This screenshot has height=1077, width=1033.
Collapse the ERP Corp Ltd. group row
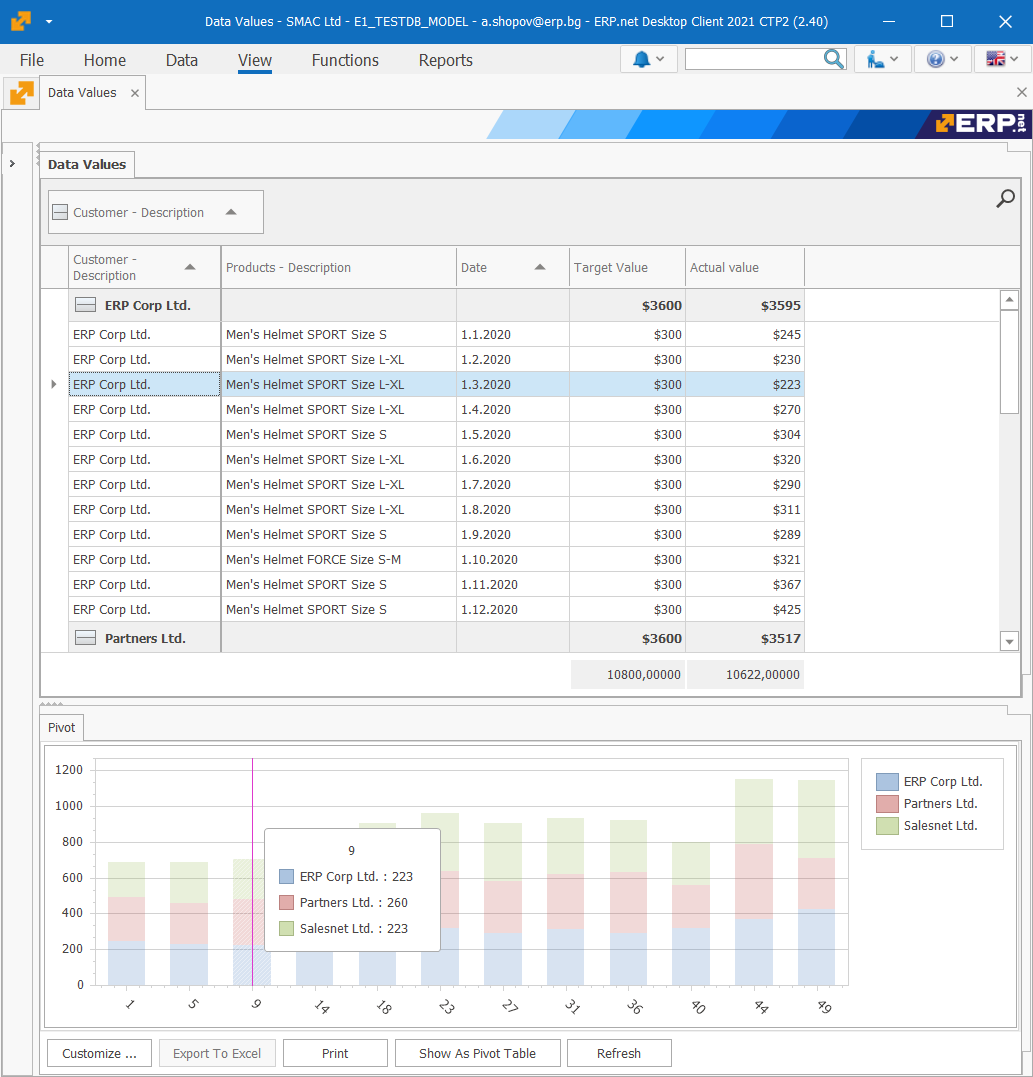(x=85, y=305)
